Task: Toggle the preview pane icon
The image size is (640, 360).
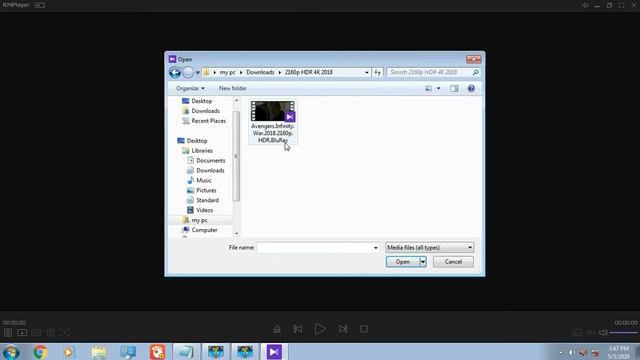Action: 454,89
